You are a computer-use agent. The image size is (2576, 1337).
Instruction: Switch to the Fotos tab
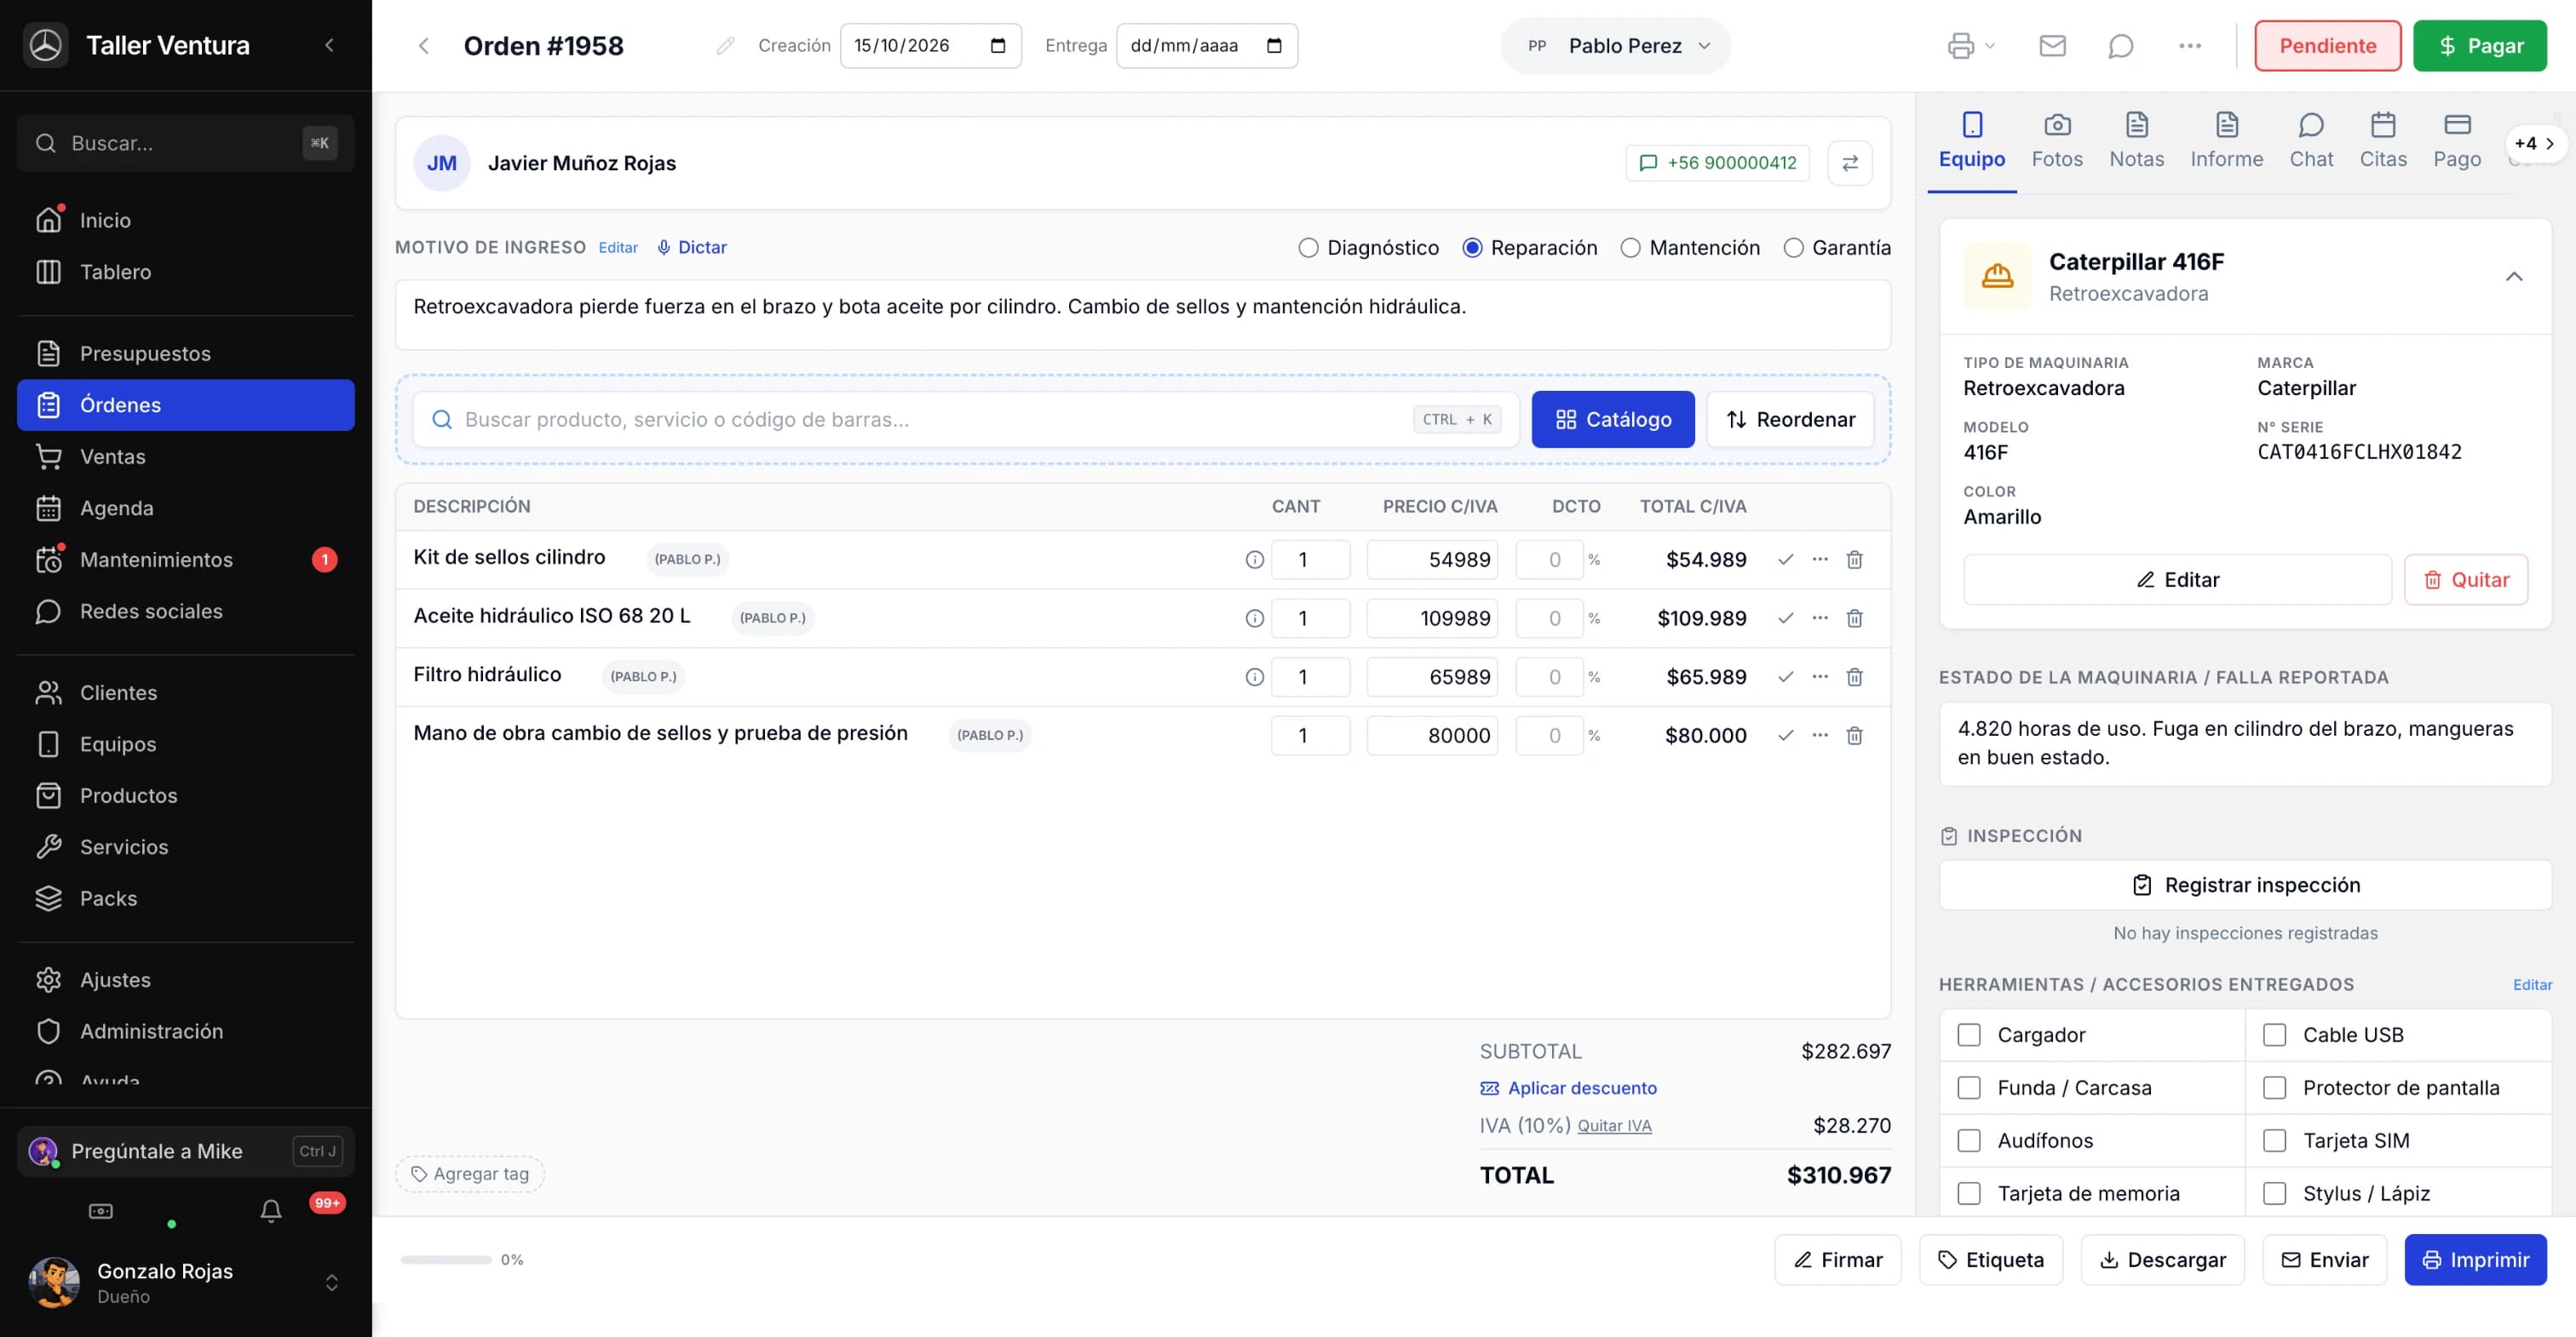2056,141
